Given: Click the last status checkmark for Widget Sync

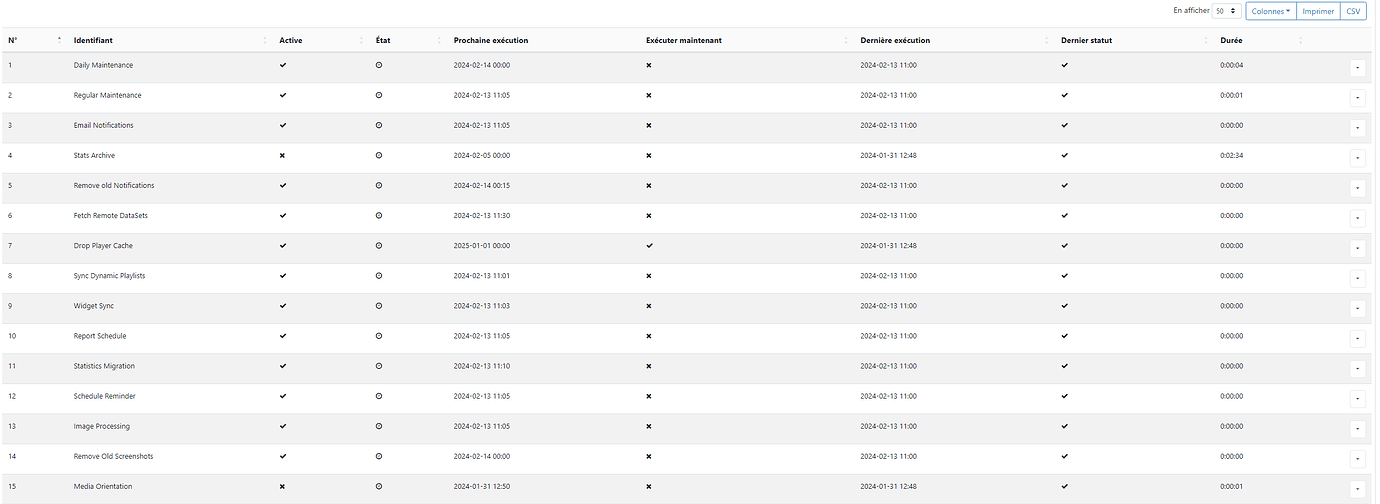Looking at the screenshot, I should coord(1064,306).
